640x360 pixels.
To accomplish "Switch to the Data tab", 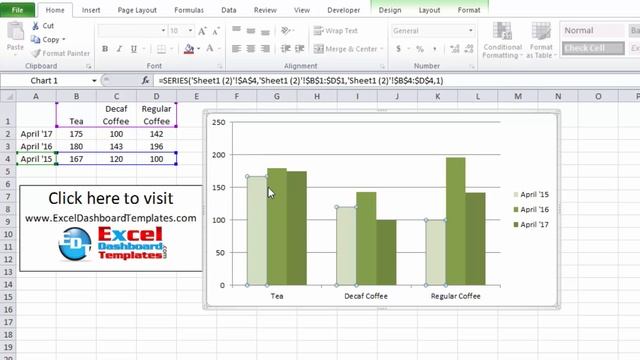I will (x=229, y=10).
